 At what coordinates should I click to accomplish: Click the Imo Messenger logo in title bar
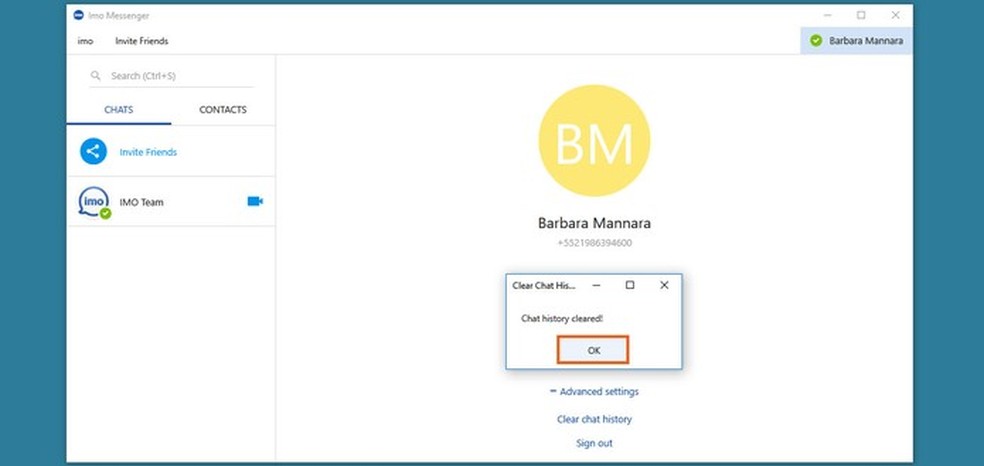tap(78, 15)
